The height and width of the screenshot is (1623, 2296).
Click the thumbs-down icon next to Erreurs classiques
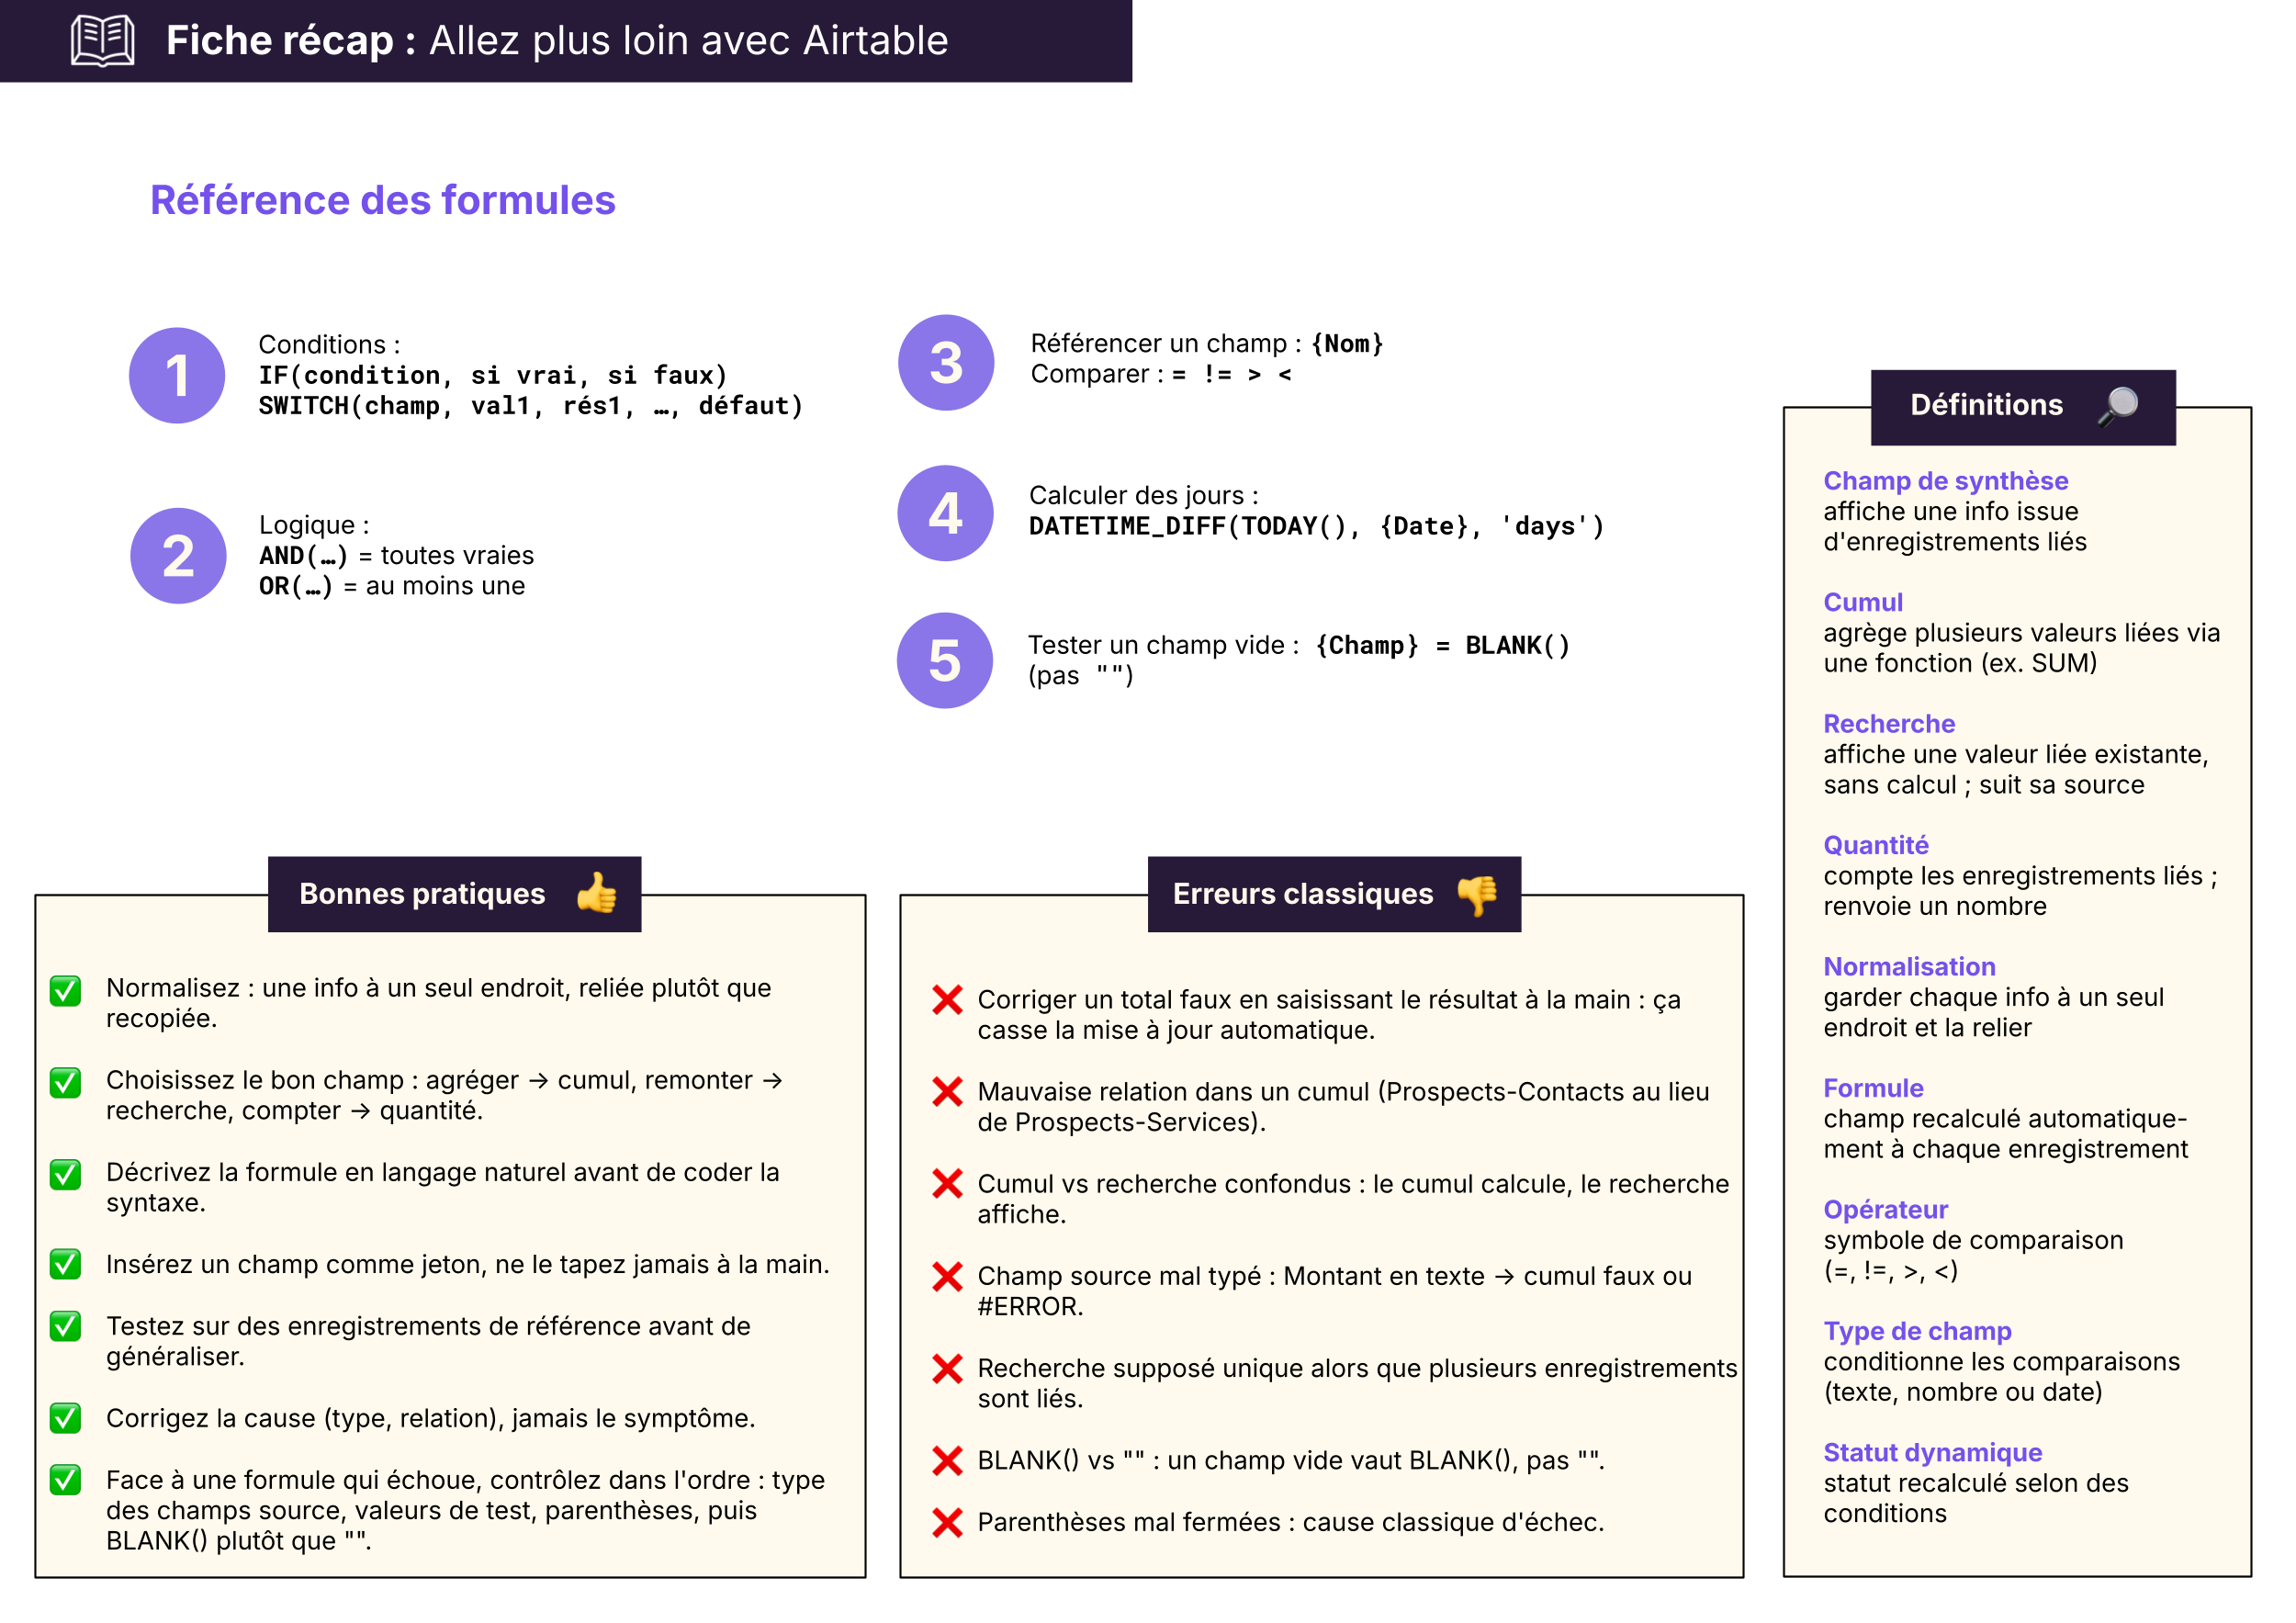point(1477,894)
